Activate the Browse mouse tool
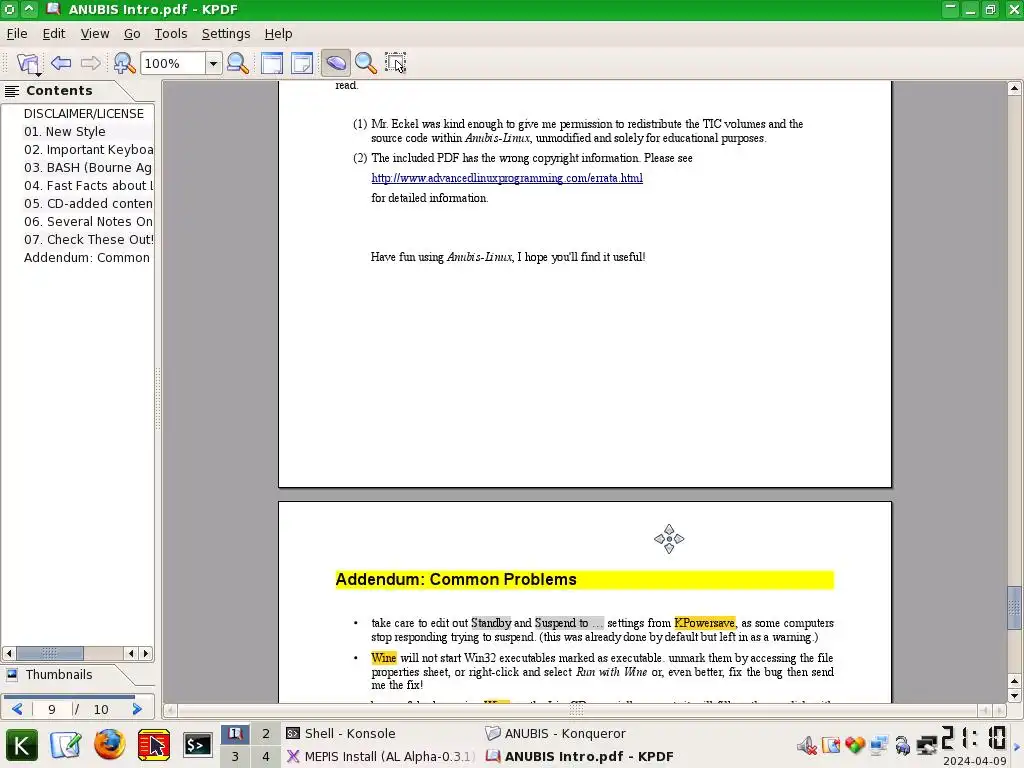Screen dimensions: 1024x768 pos(336,63)
